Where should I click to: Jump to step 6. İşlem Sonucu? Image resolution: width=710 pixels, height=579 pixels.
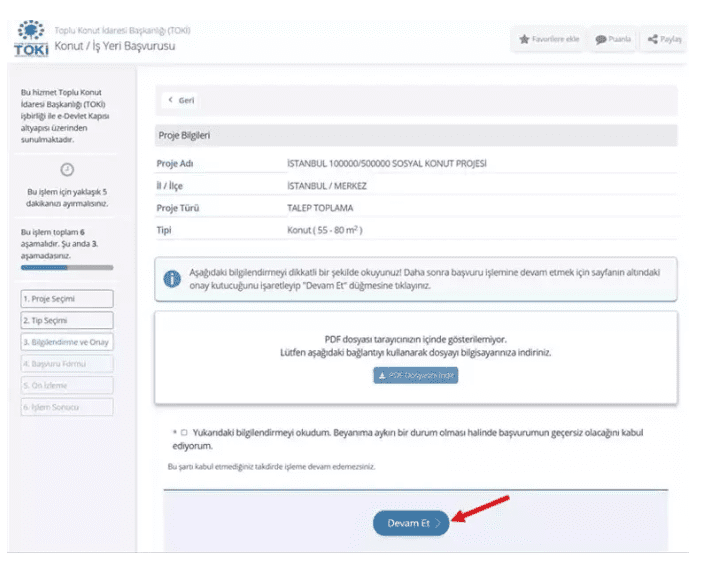[66, 407]
